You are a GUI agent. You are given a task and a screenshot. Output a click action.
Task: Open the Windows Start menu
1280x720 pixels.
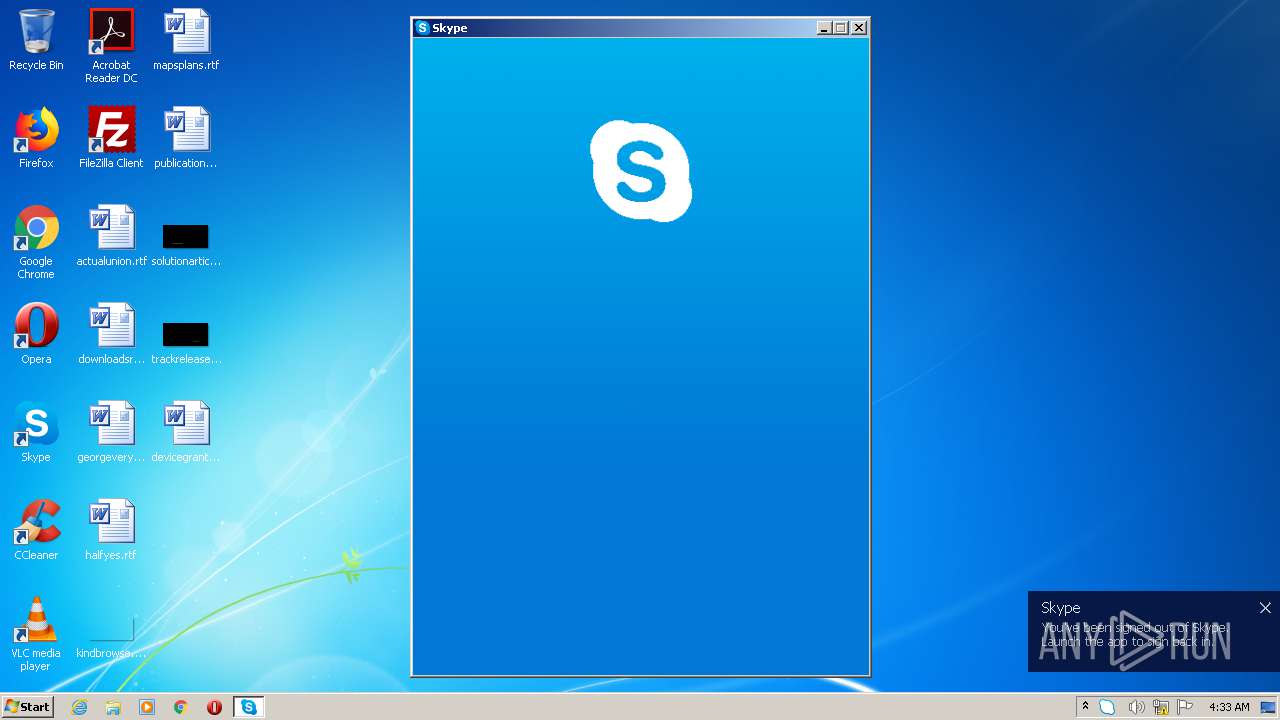[27, 707]
